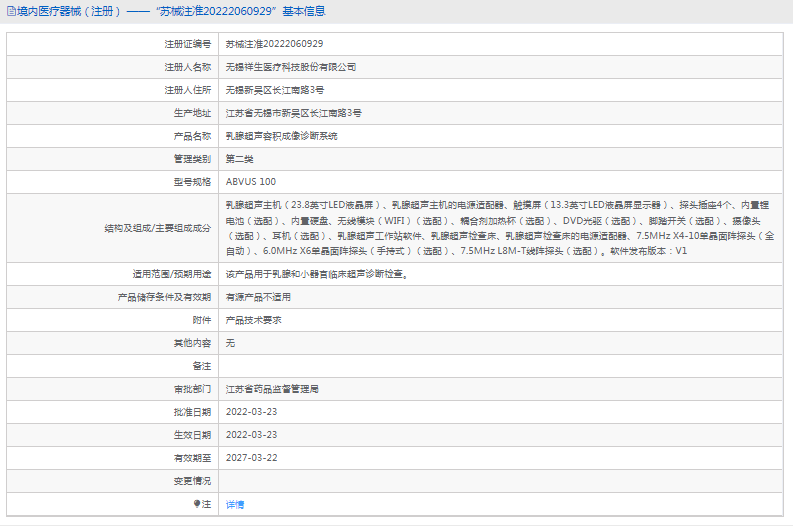Screen dimensions: 793x526
Task: Click the 型号规格 label
Action: (x=192, y=182)
